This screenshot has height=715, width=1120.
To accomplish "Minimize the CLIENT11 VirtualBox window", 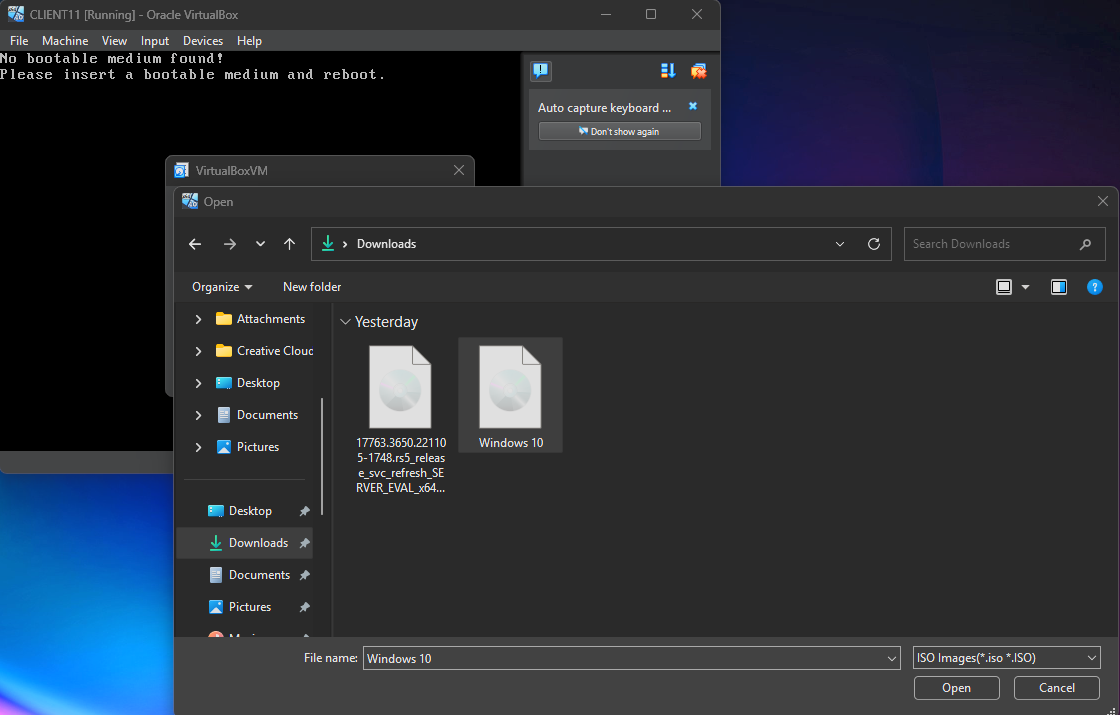I will [x=606, y=14].
